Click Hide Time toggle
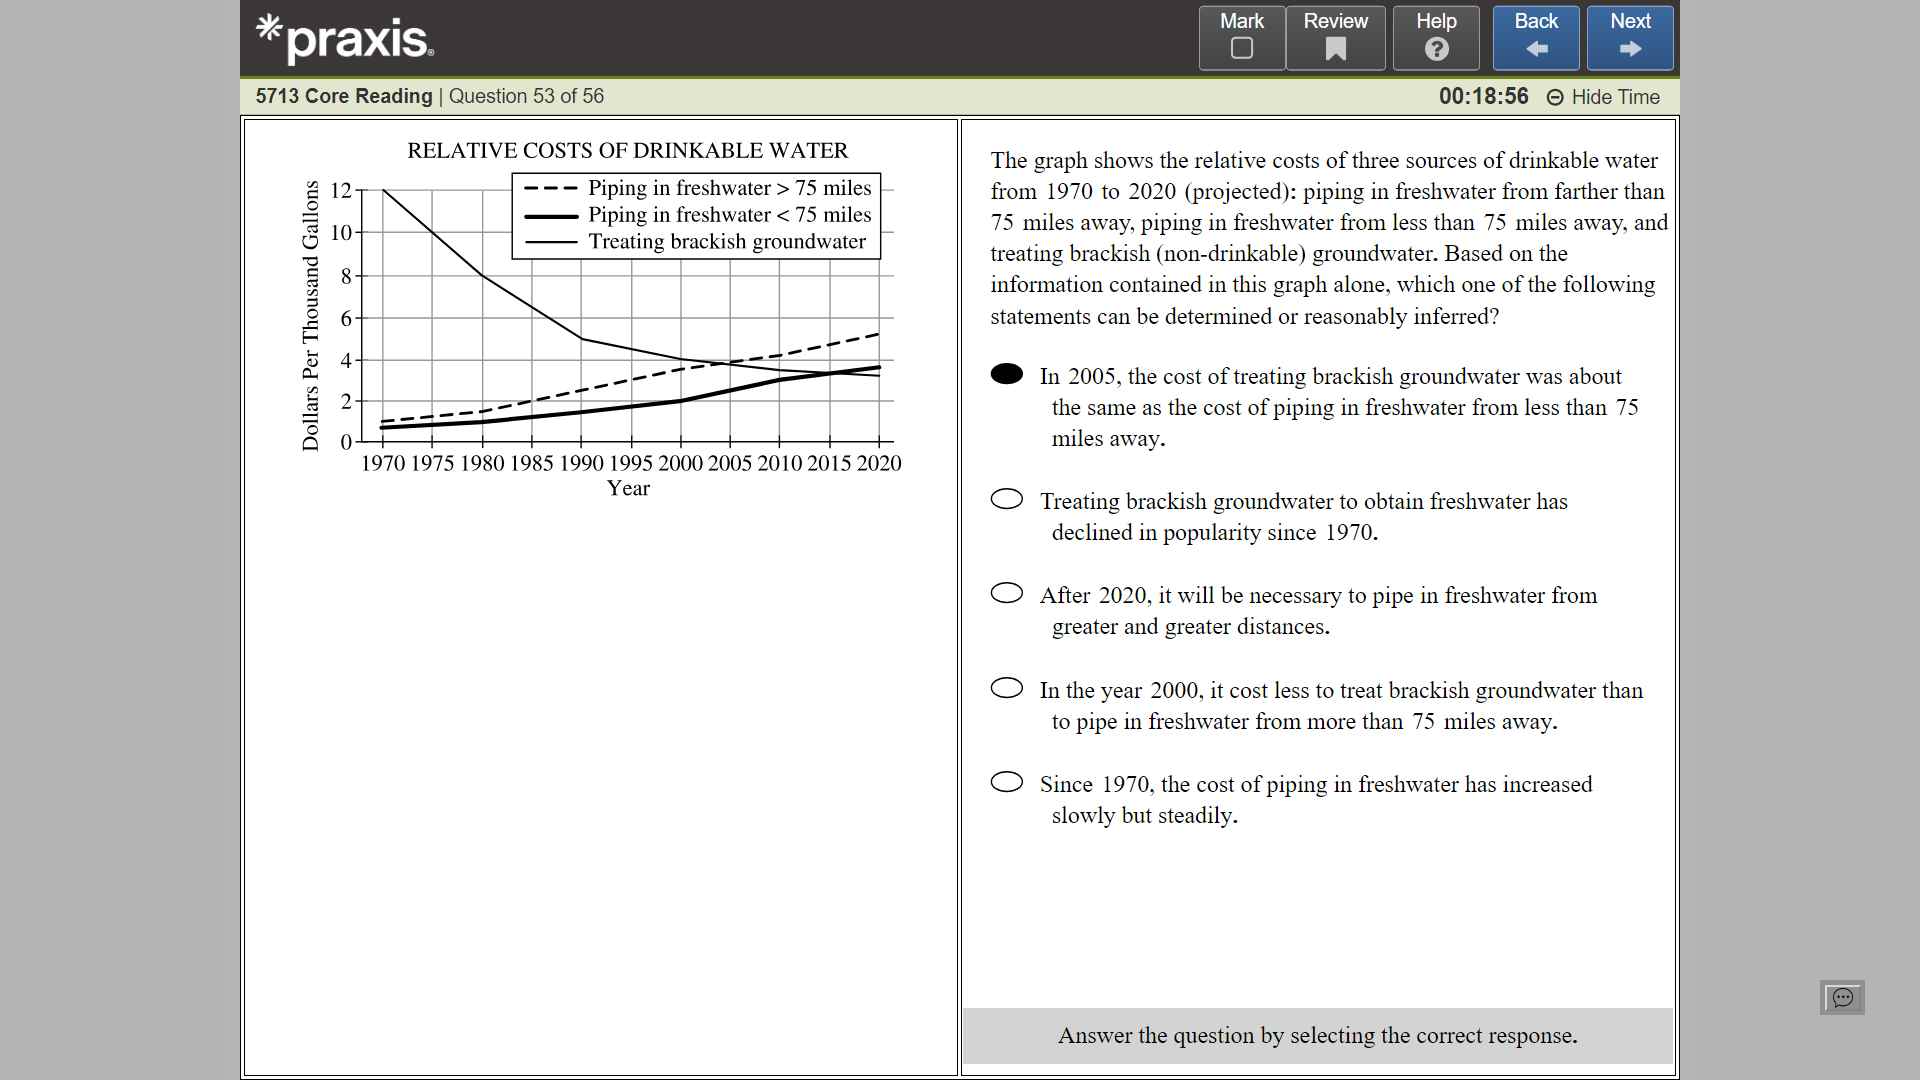1920x1080 pixels. tap(1603, 97)
